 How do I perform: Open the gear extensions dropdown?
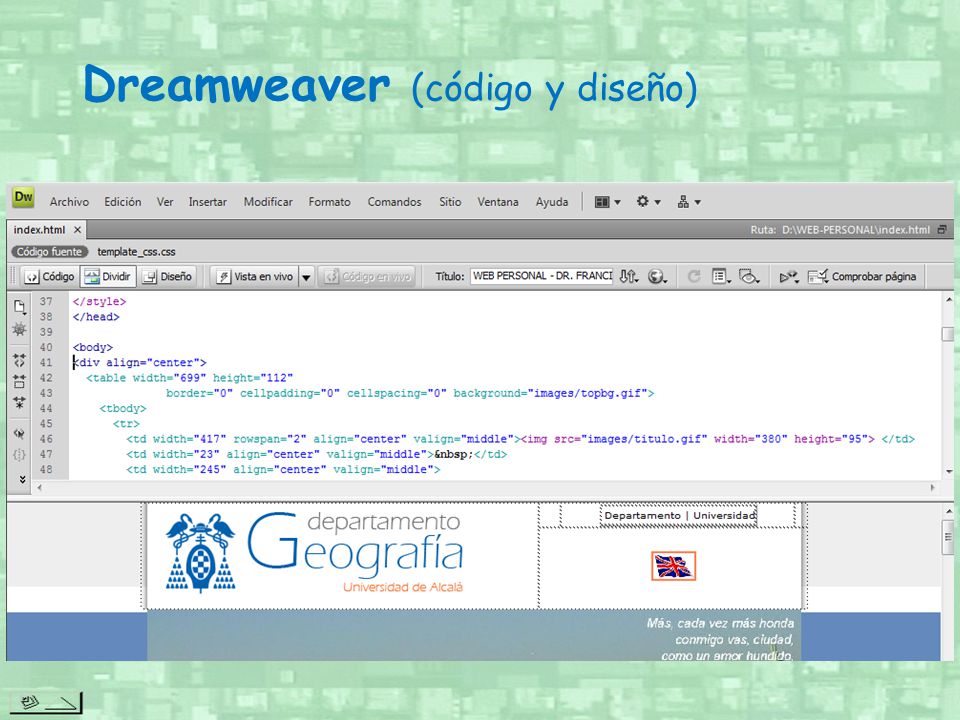648,201
